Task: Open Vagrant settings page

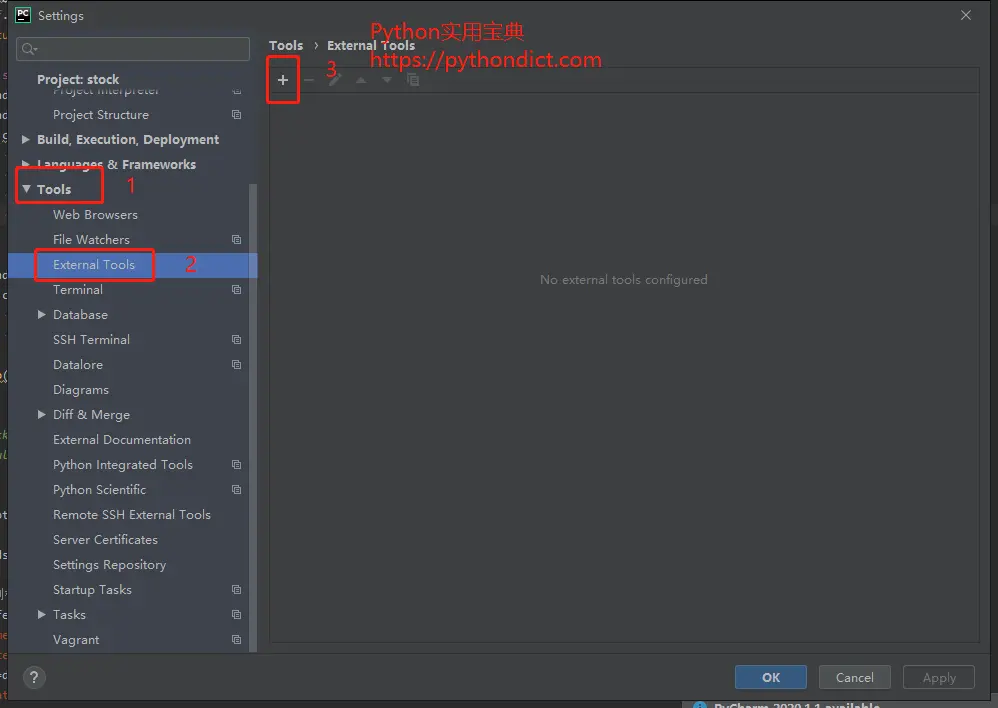Action: pyautogui.click(x=76, y=640)
